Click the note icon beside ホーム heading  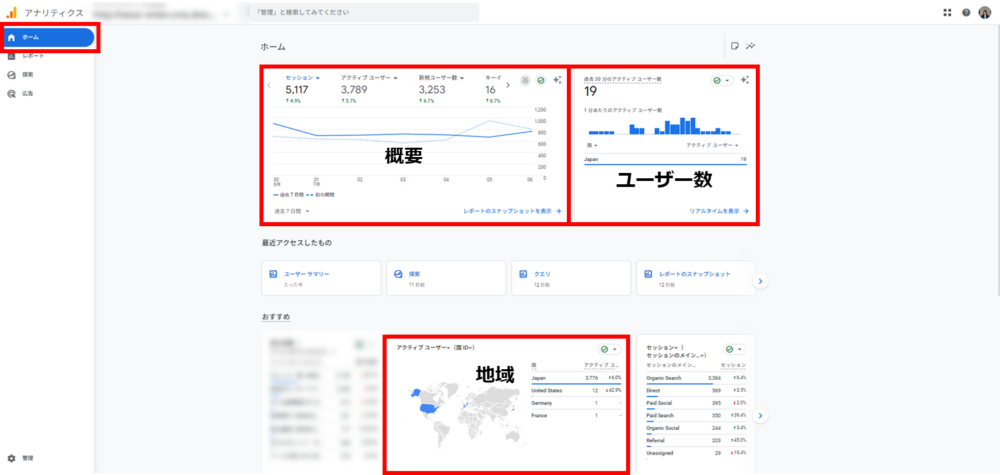coord(734,46)
